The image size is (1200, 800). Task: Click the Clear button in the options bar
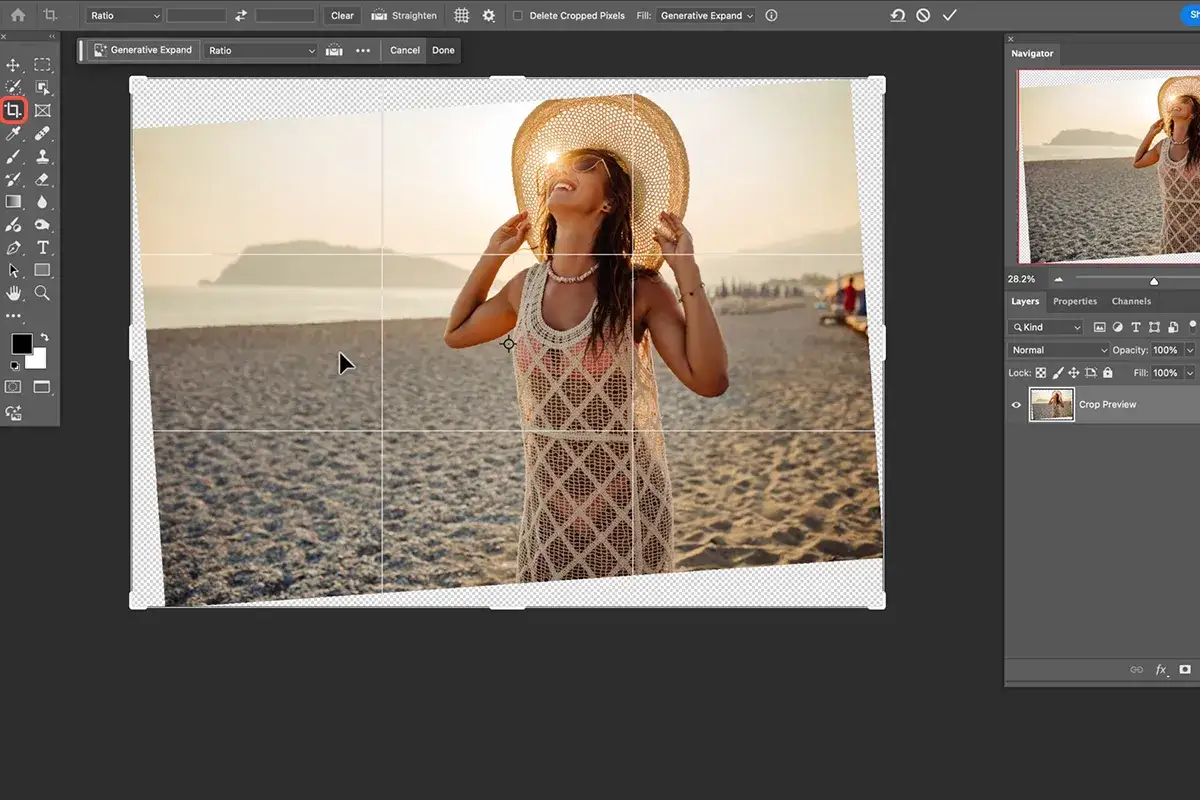click(x=341, y=15)
